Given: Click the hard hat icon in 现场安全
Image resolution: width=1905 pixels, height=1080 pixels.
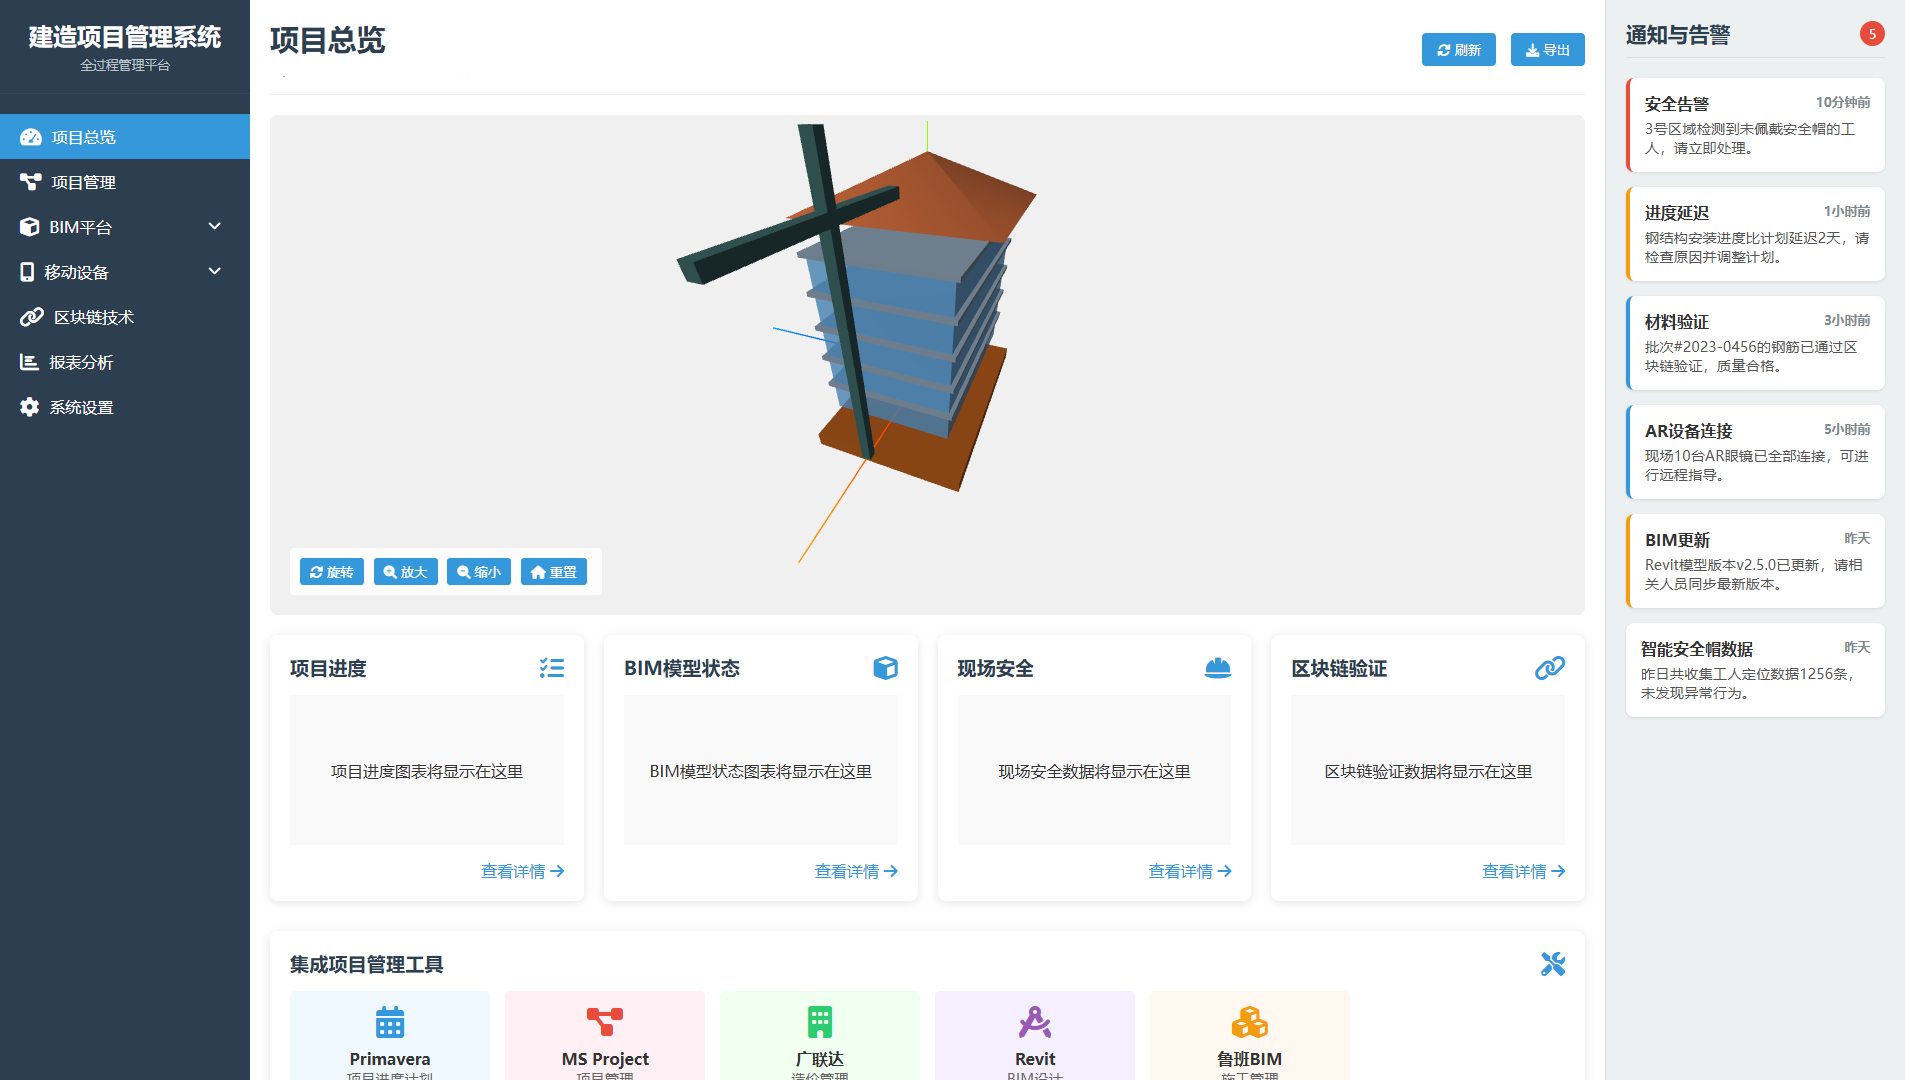Looking at the screenshot, I should tap(1217, 668).
